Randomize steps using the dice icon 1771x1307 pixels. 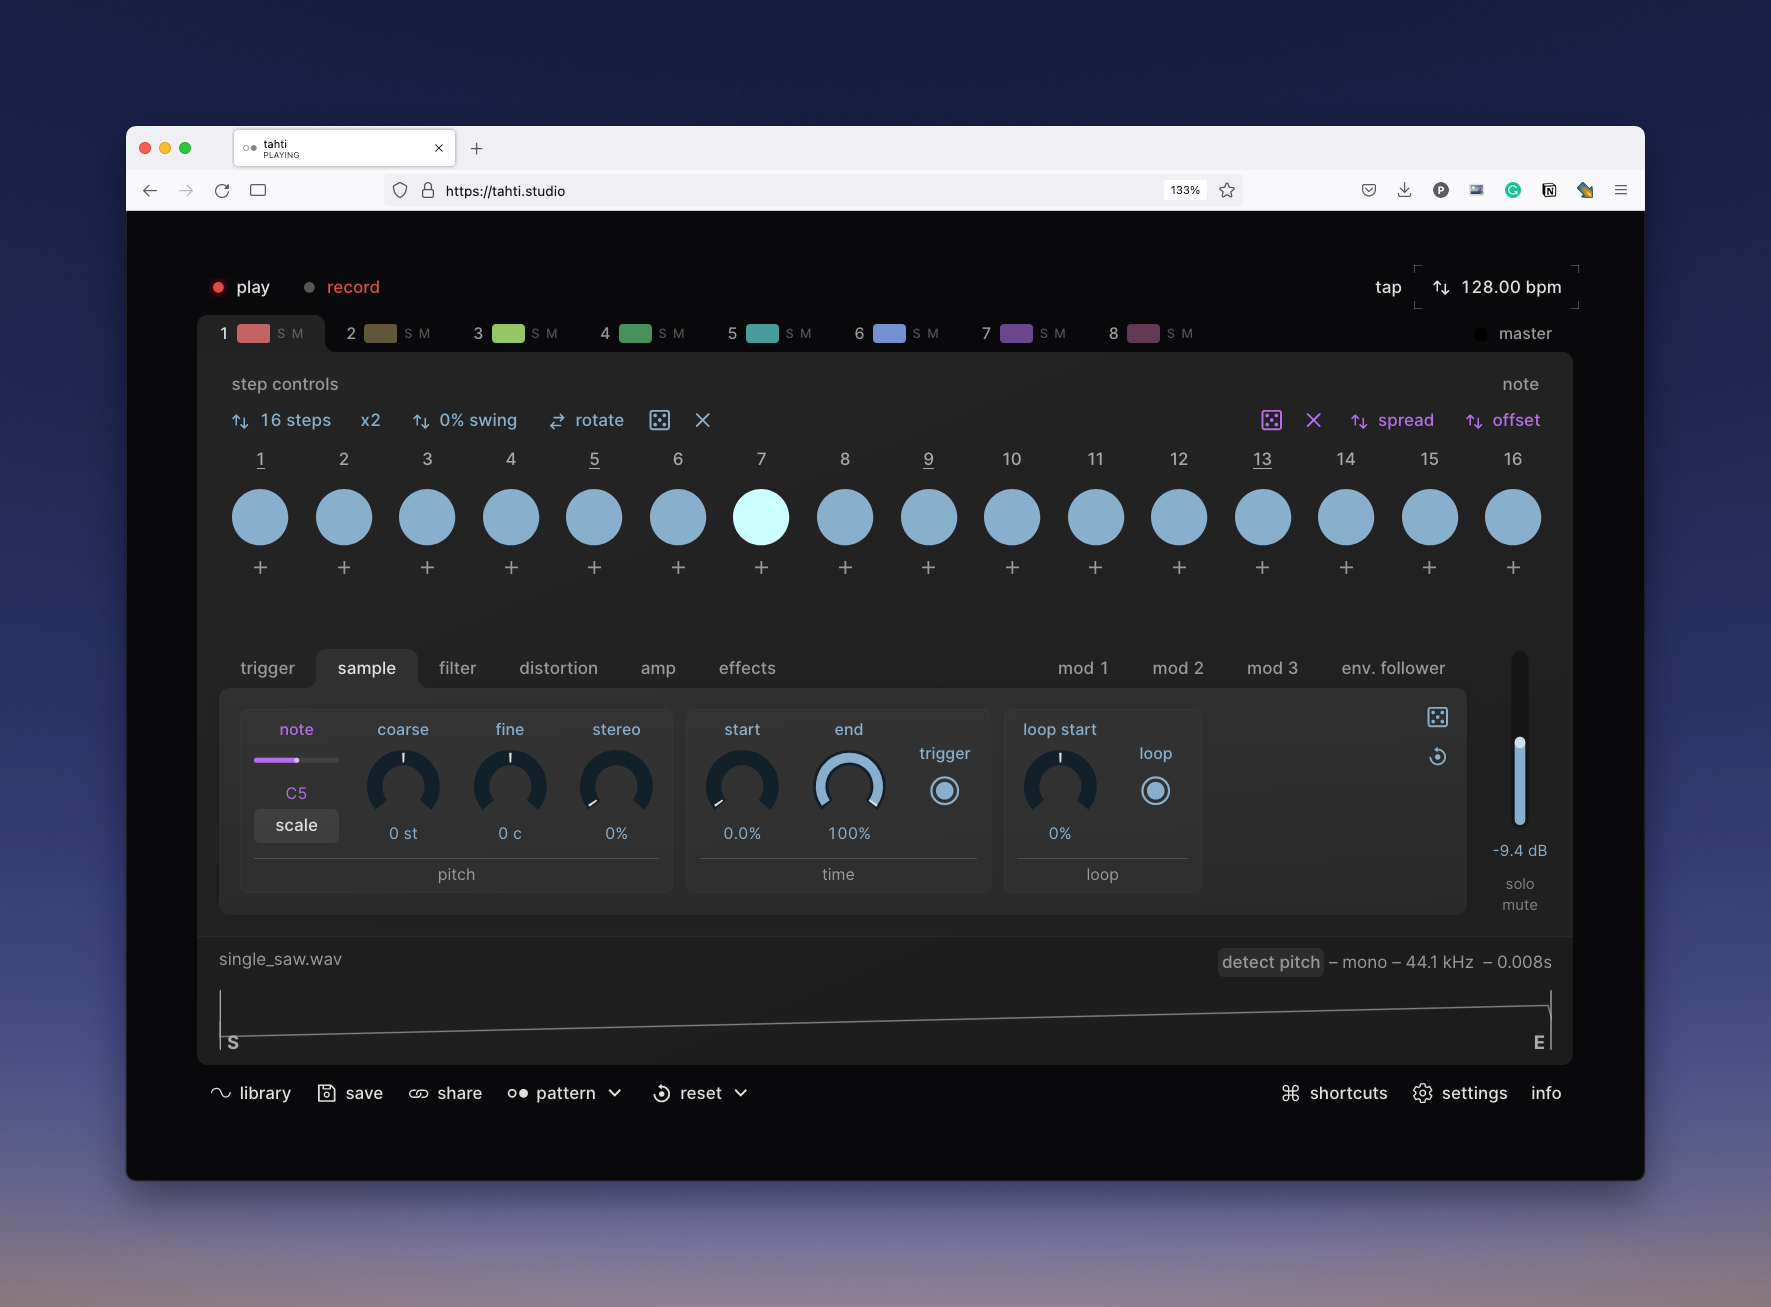660,420
